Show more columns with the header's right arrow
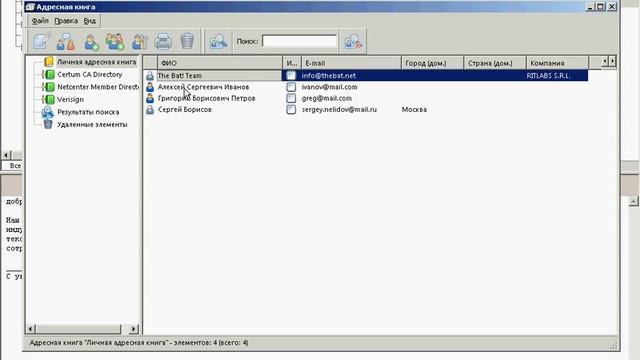The image size is (640, 360). click(612, 61)
